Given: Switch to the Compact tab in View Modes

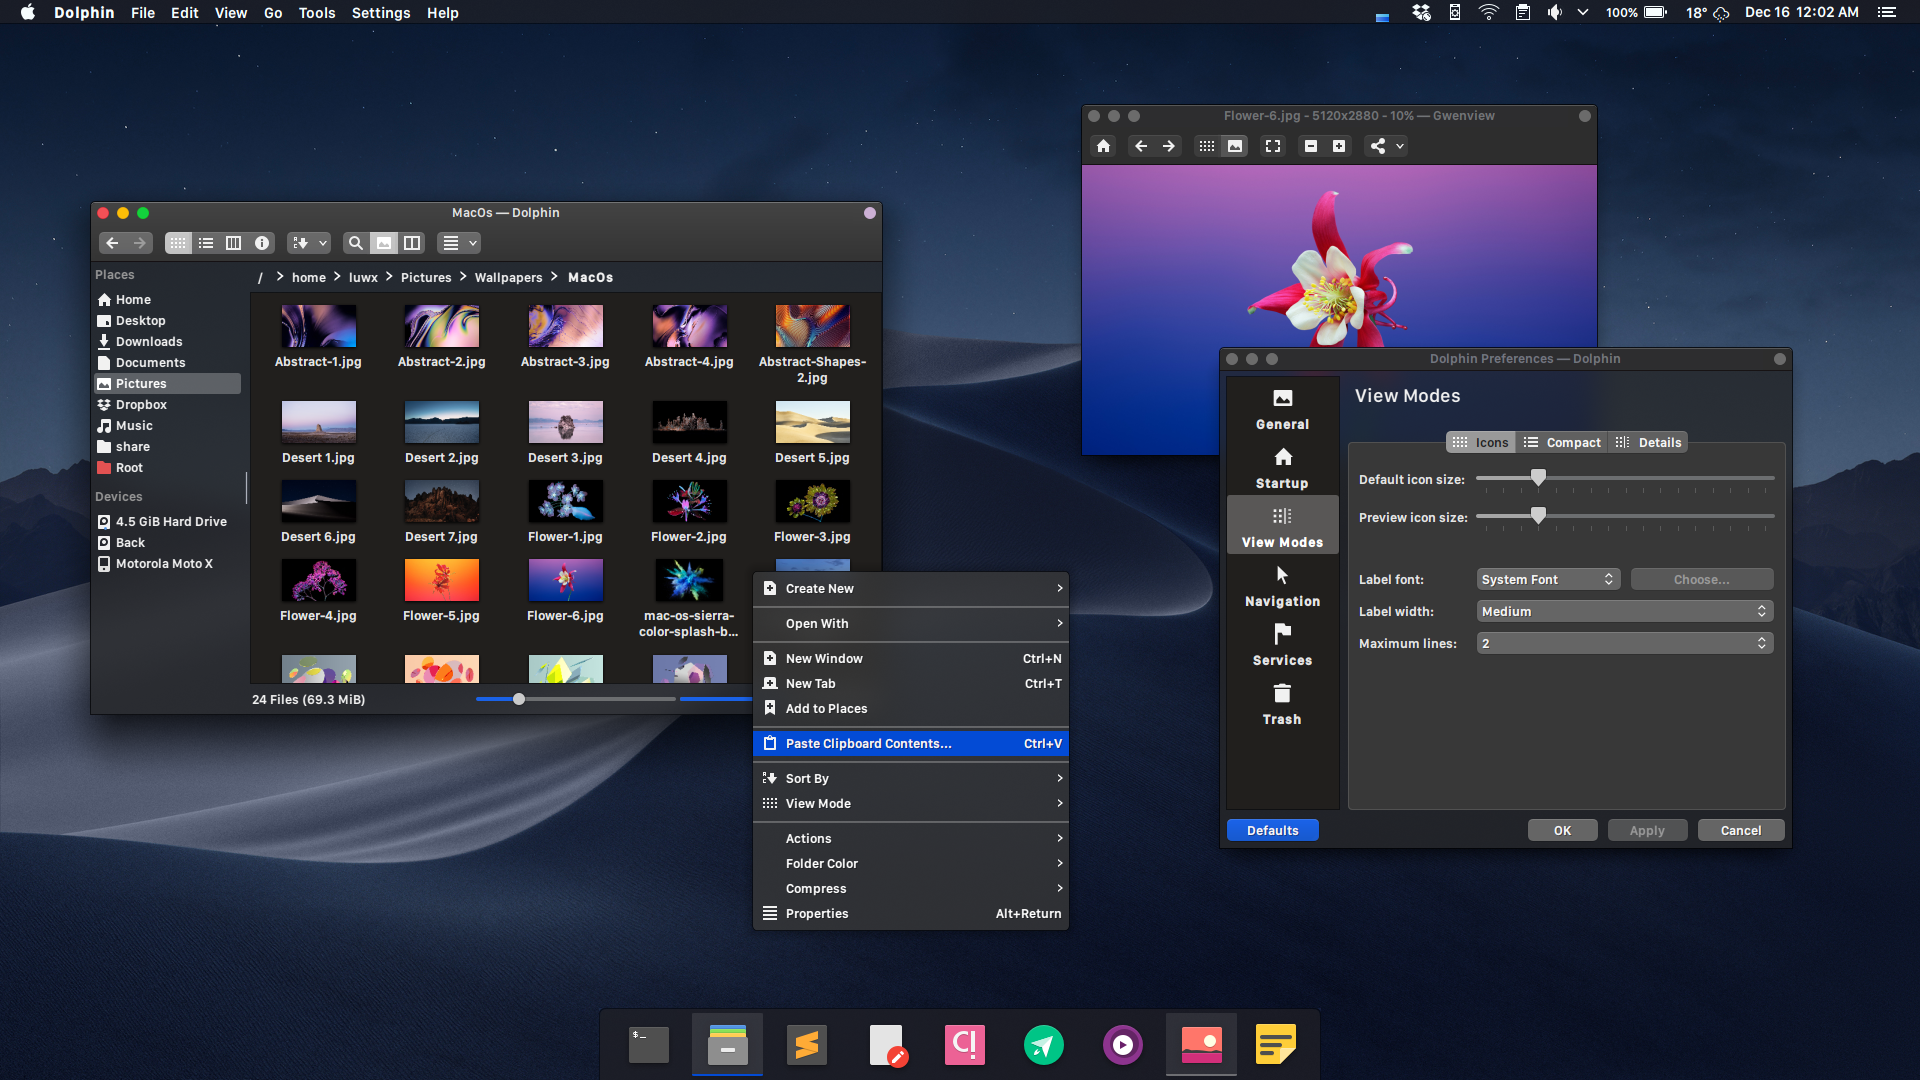Looking at the screenshot, I should click(x=1562, y=442).
